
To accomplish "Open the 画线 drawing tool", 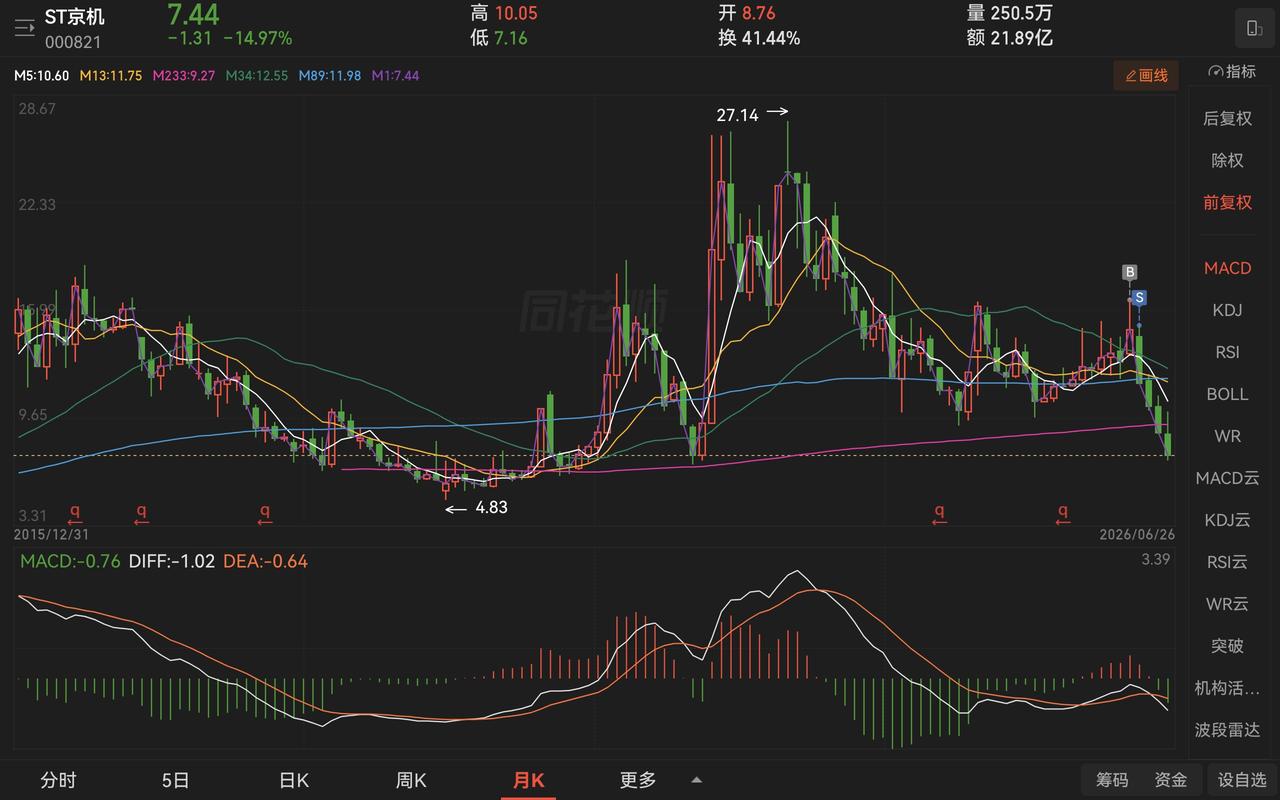I will (1146, 75).
